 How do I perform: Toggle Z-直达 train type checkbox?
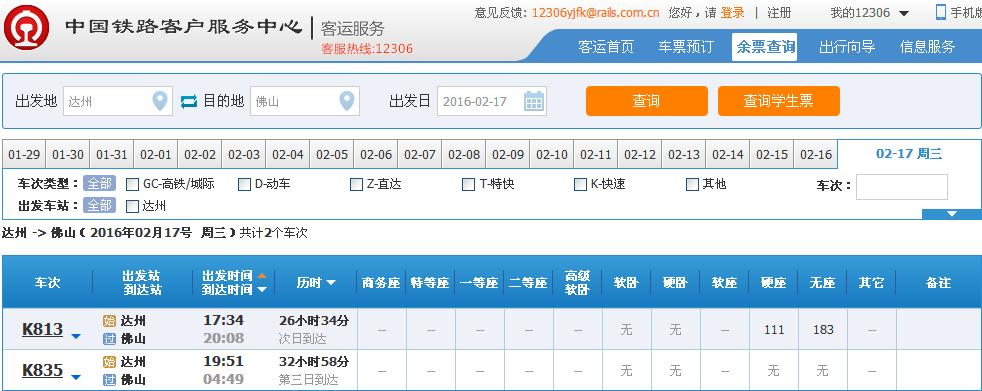click(x=356, y=184)
